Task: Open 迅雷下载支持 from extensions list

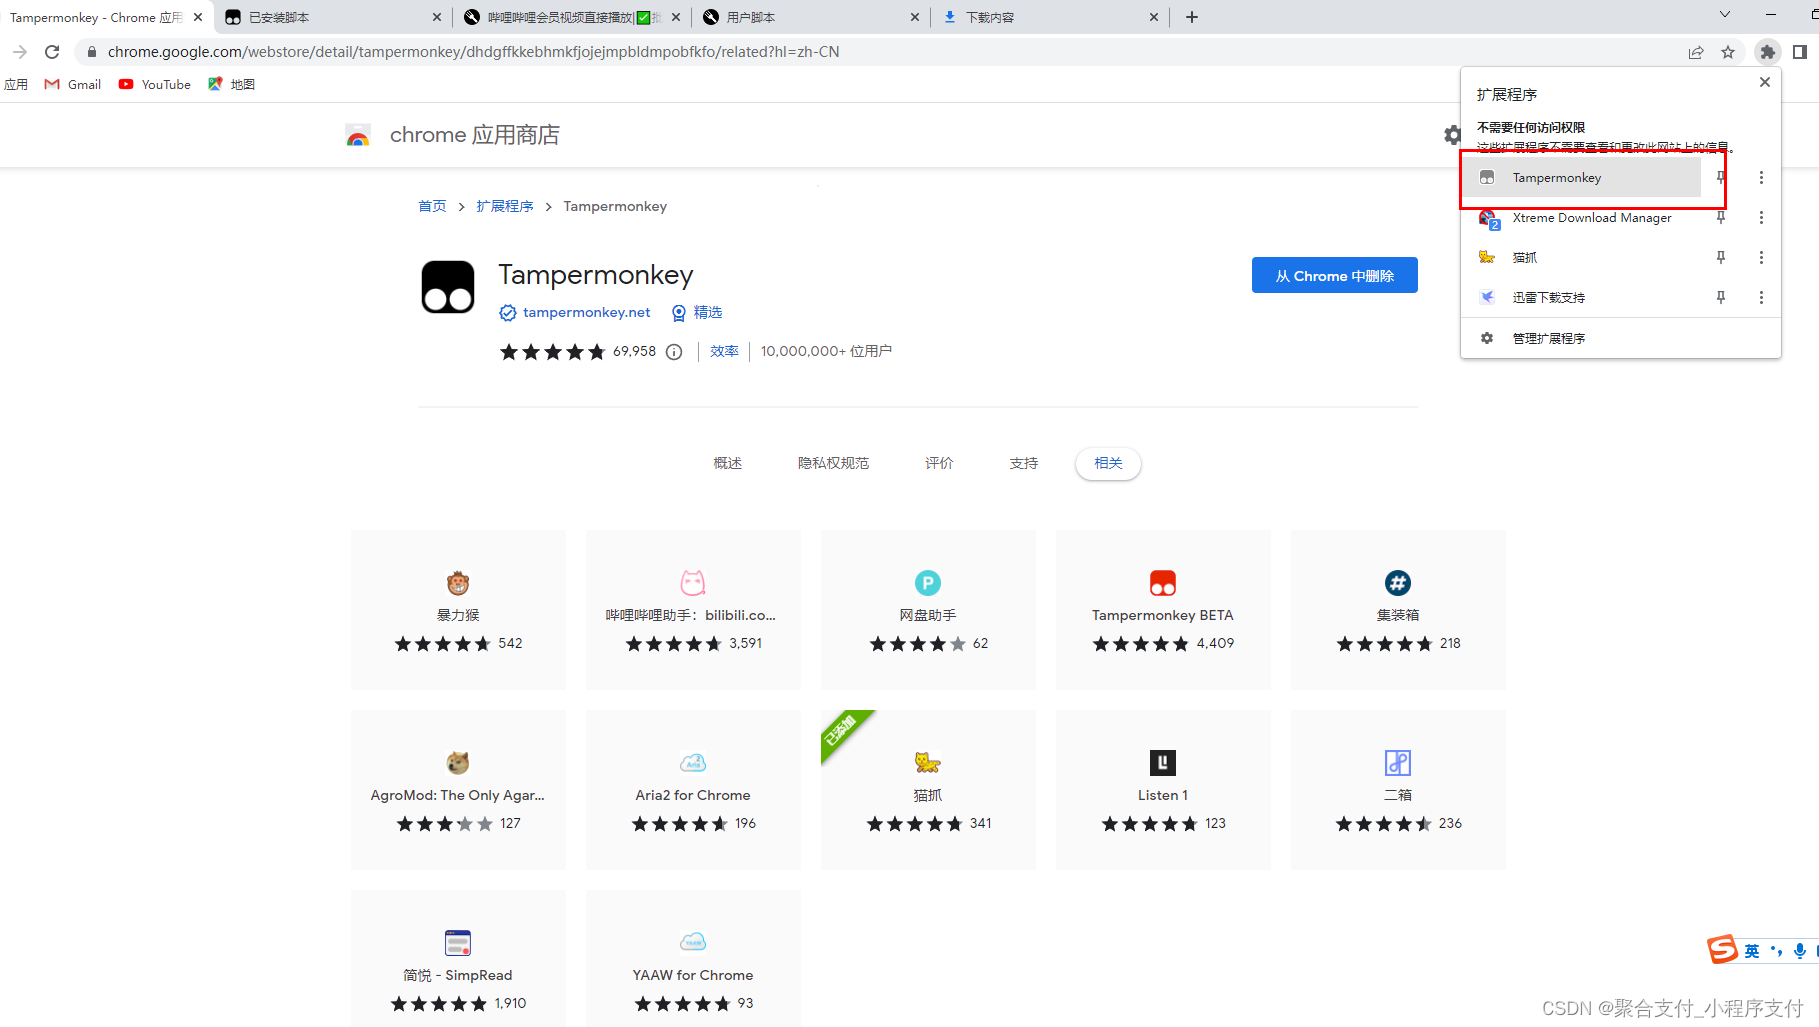Action: [x=1581, y=297]
